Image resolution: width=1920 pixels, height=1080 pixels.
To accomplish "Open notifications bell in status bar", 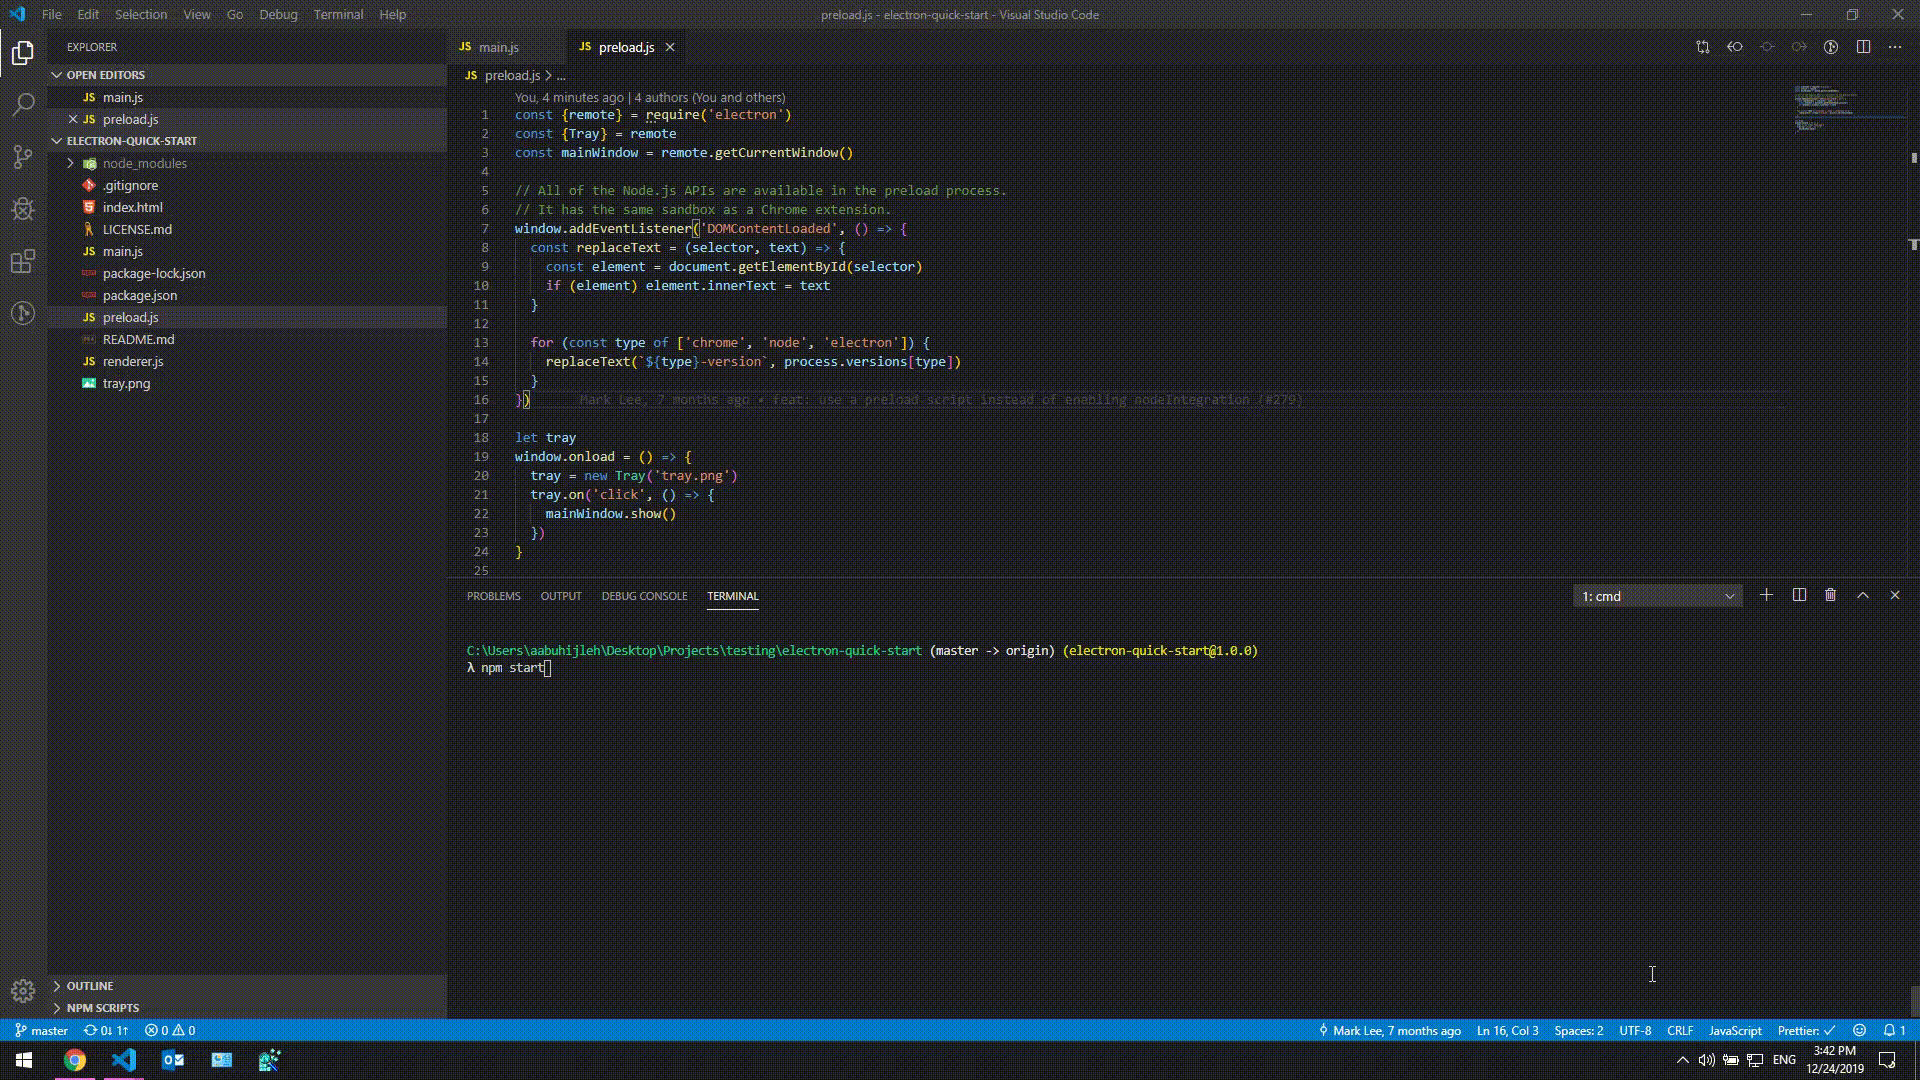I will (x=1894, y=1030).
